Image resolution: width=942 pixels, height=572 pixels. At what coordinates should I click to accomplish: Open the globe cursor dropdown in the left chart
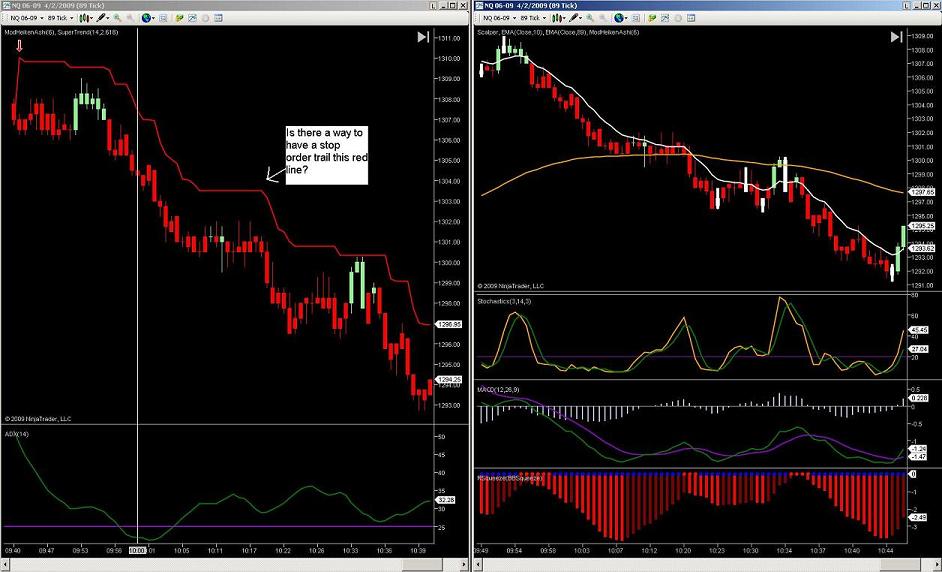148,18
